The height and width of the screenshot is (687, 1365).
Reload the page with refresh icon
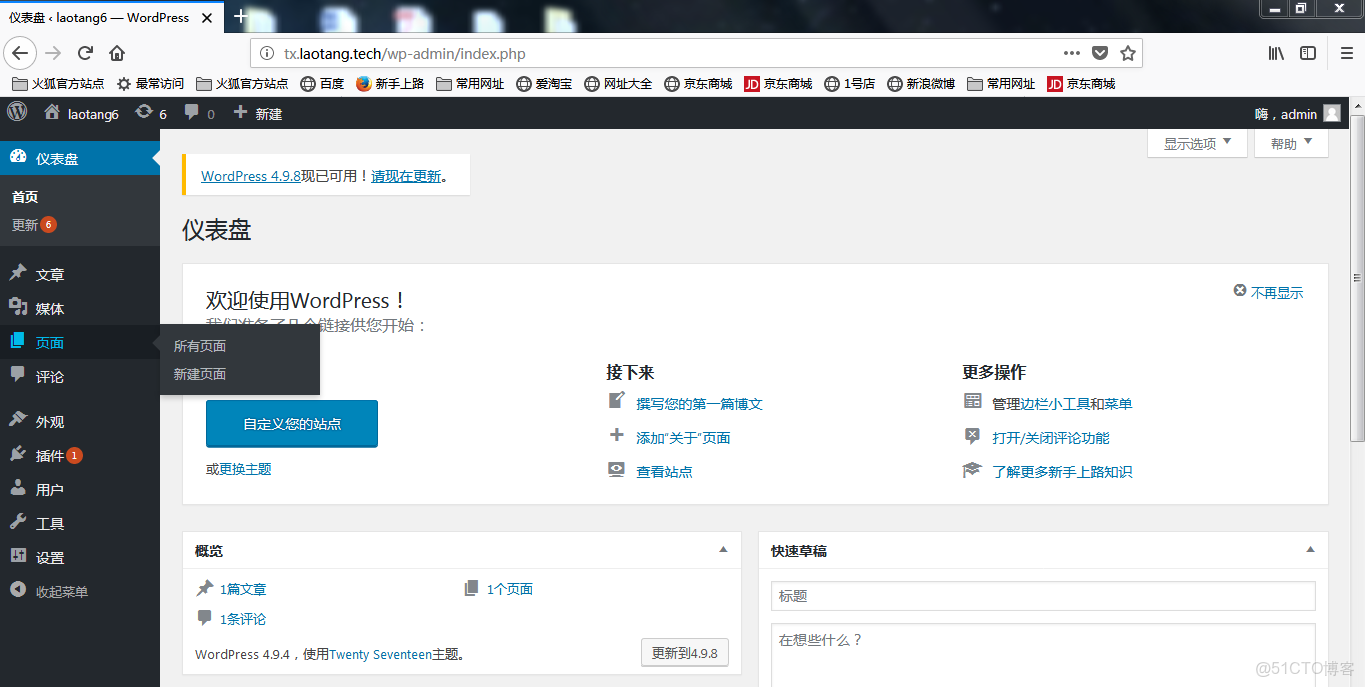pos(85,53)
